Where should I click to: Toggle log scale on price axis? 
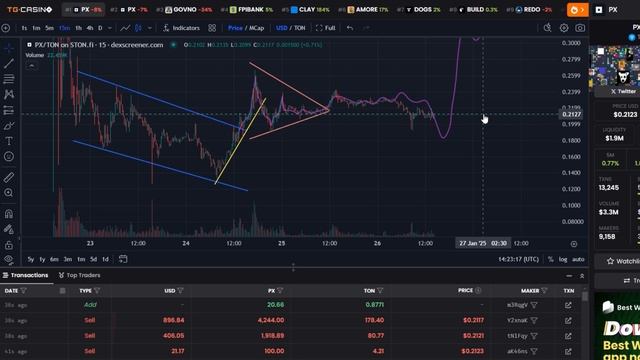pyautogui.click(x=563, y=259)
